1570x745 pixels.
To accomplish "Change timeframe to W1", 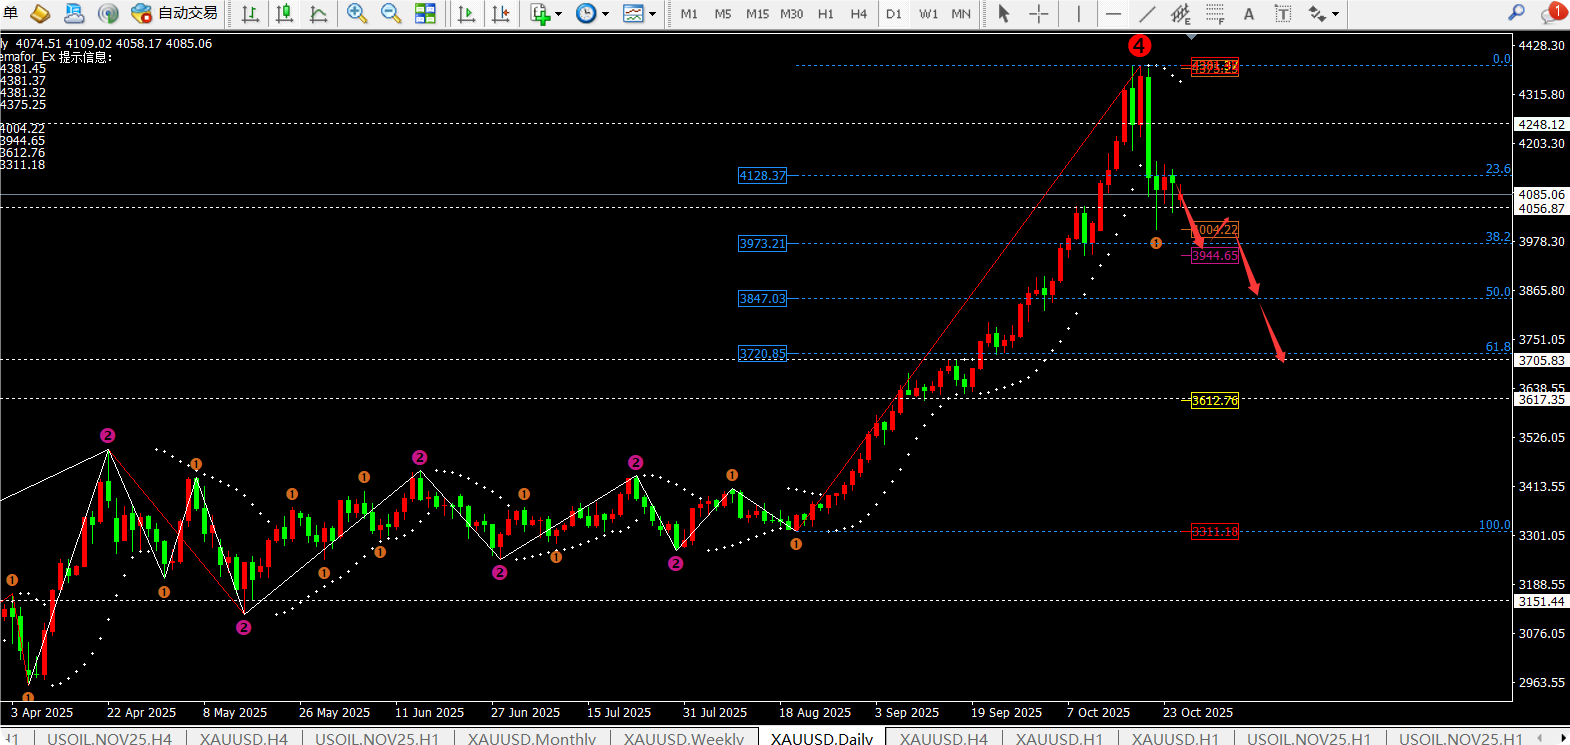I will click(x=928, y=14).
